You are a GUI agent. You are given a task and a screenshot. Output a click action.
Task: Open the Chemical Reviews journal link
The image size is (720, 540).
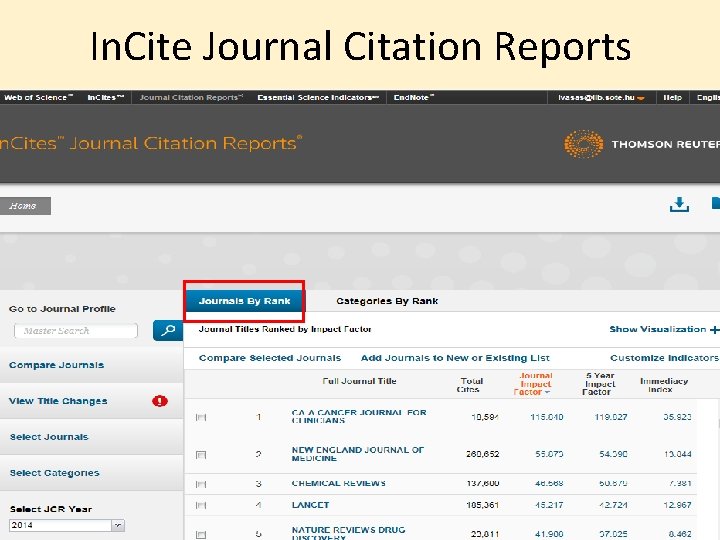point(338,484)
